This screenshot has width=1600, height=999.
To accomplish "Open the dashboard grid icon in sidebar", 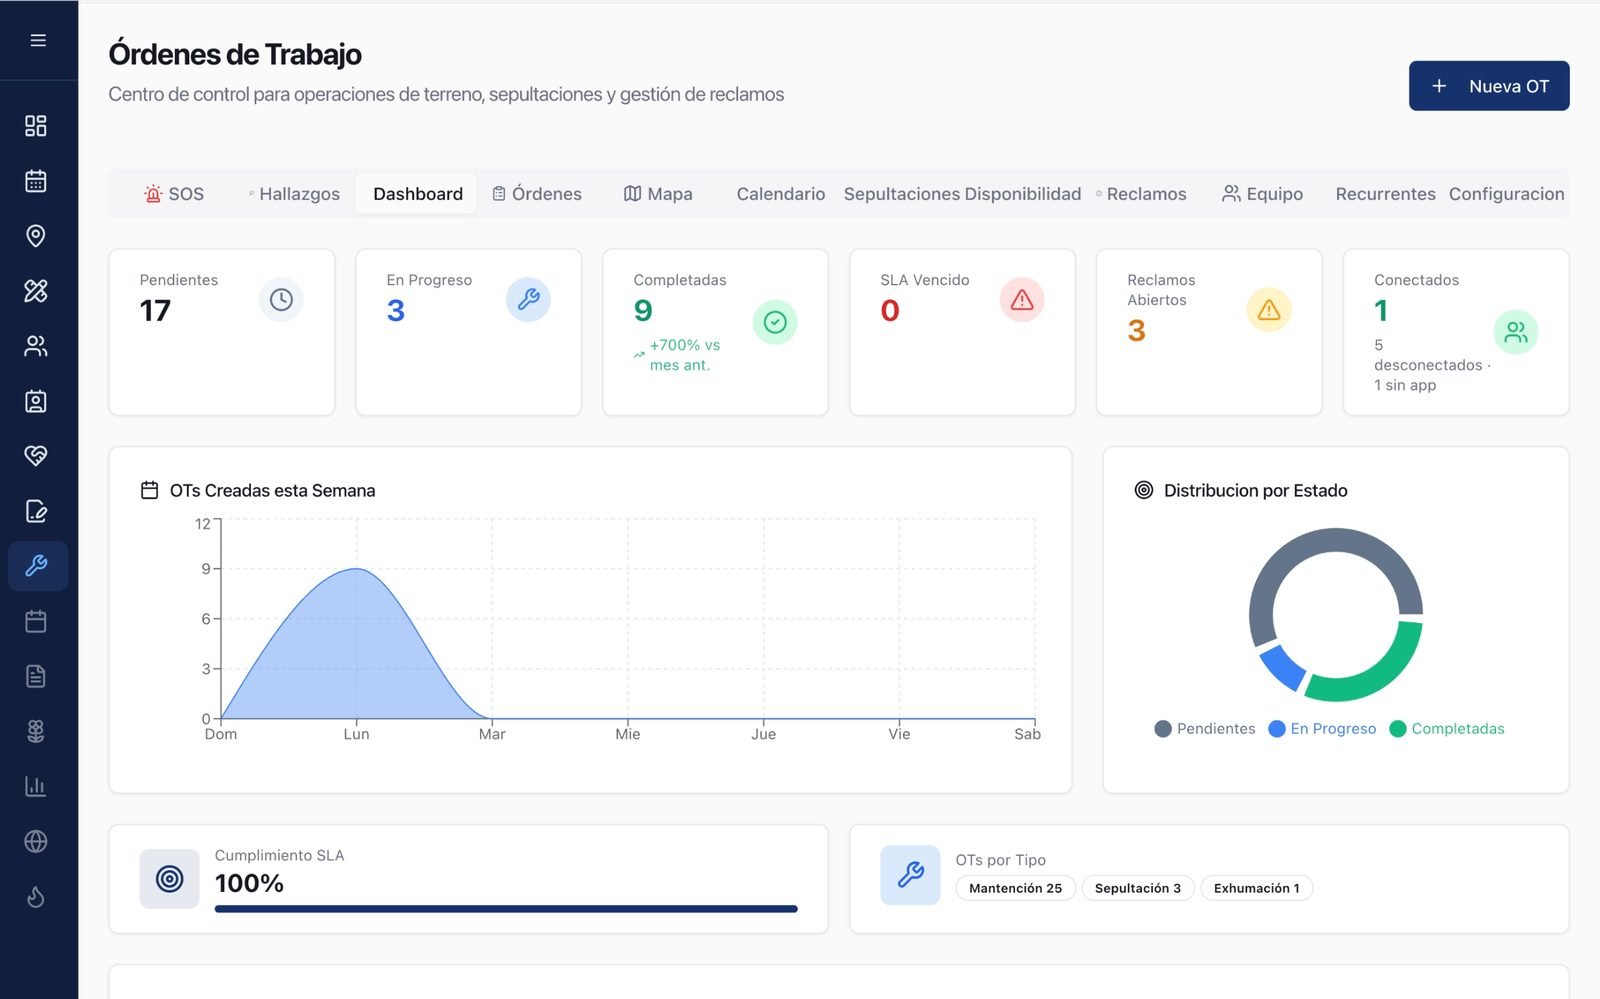I will [x=36, y=126].
